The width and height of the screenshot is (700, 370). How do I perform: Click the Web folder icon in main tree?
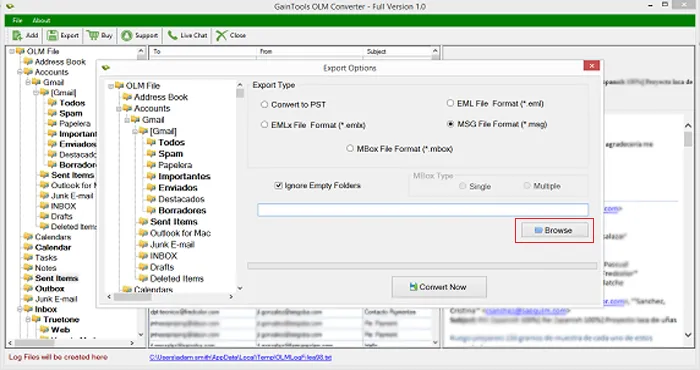pyautogui.click(x=44, y=329)
